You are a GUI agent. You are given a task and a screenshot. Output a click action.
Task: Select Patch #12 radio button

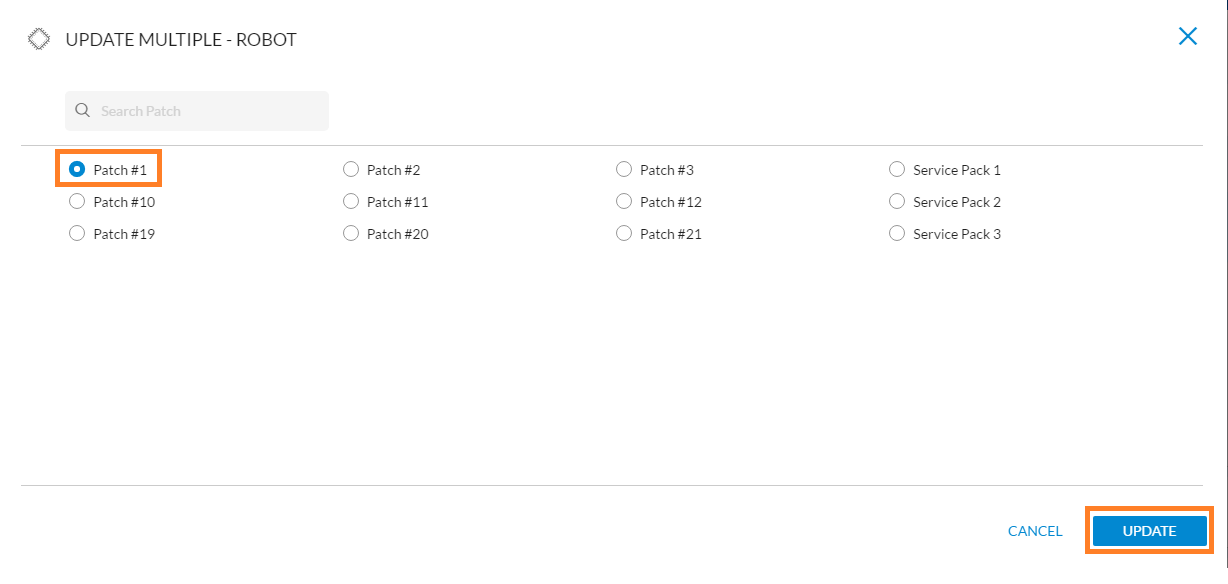624,202
